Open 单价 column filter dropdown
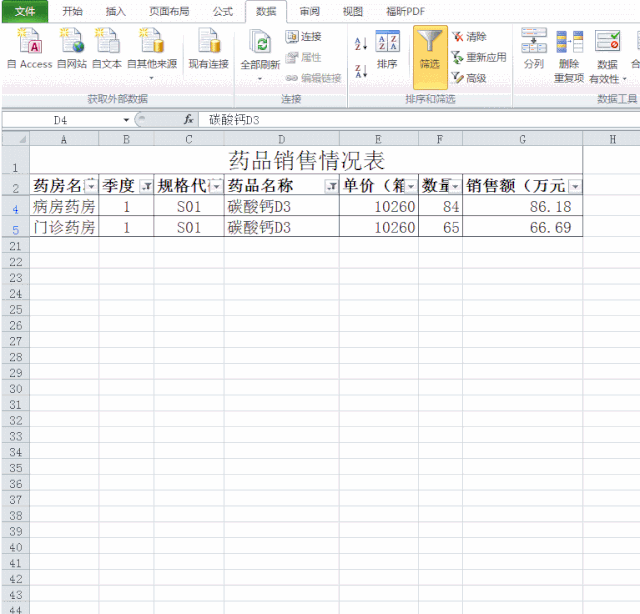 click(411, 187)
